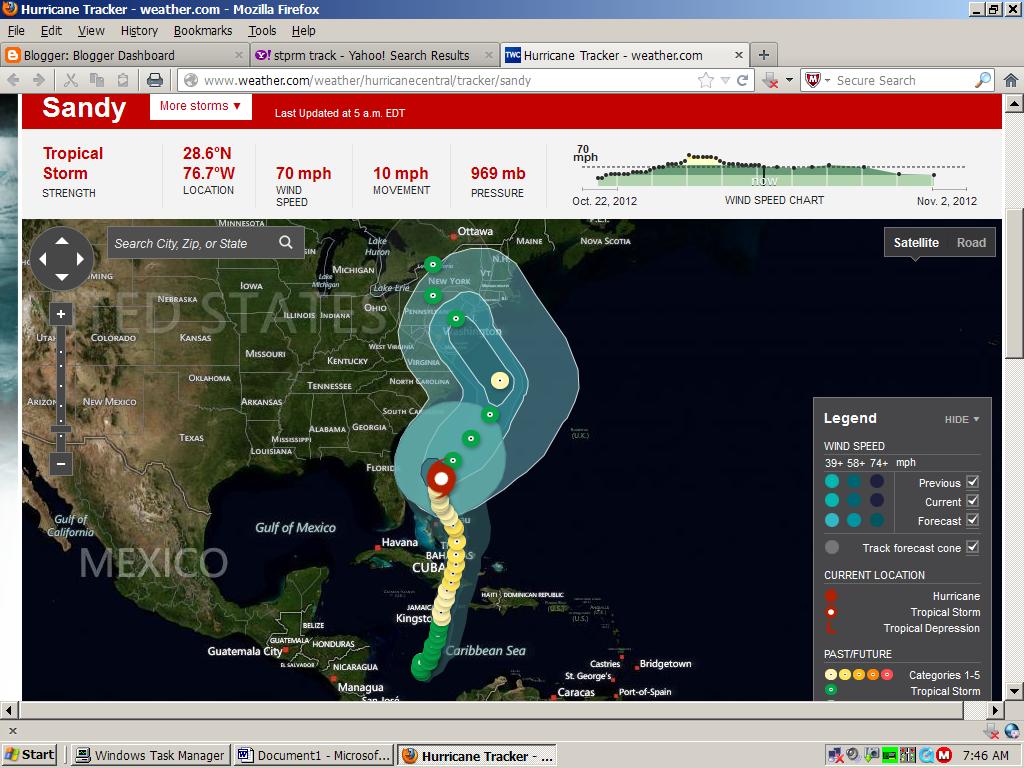Switch to Yahoo Search Results tab
Screen dimensions: 1024x768
point(374,56)
